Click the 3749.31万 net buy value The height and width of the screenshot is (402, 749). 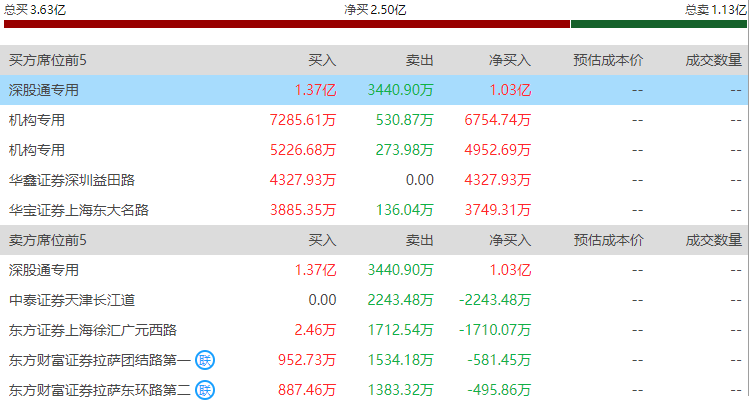click(497, 210)
